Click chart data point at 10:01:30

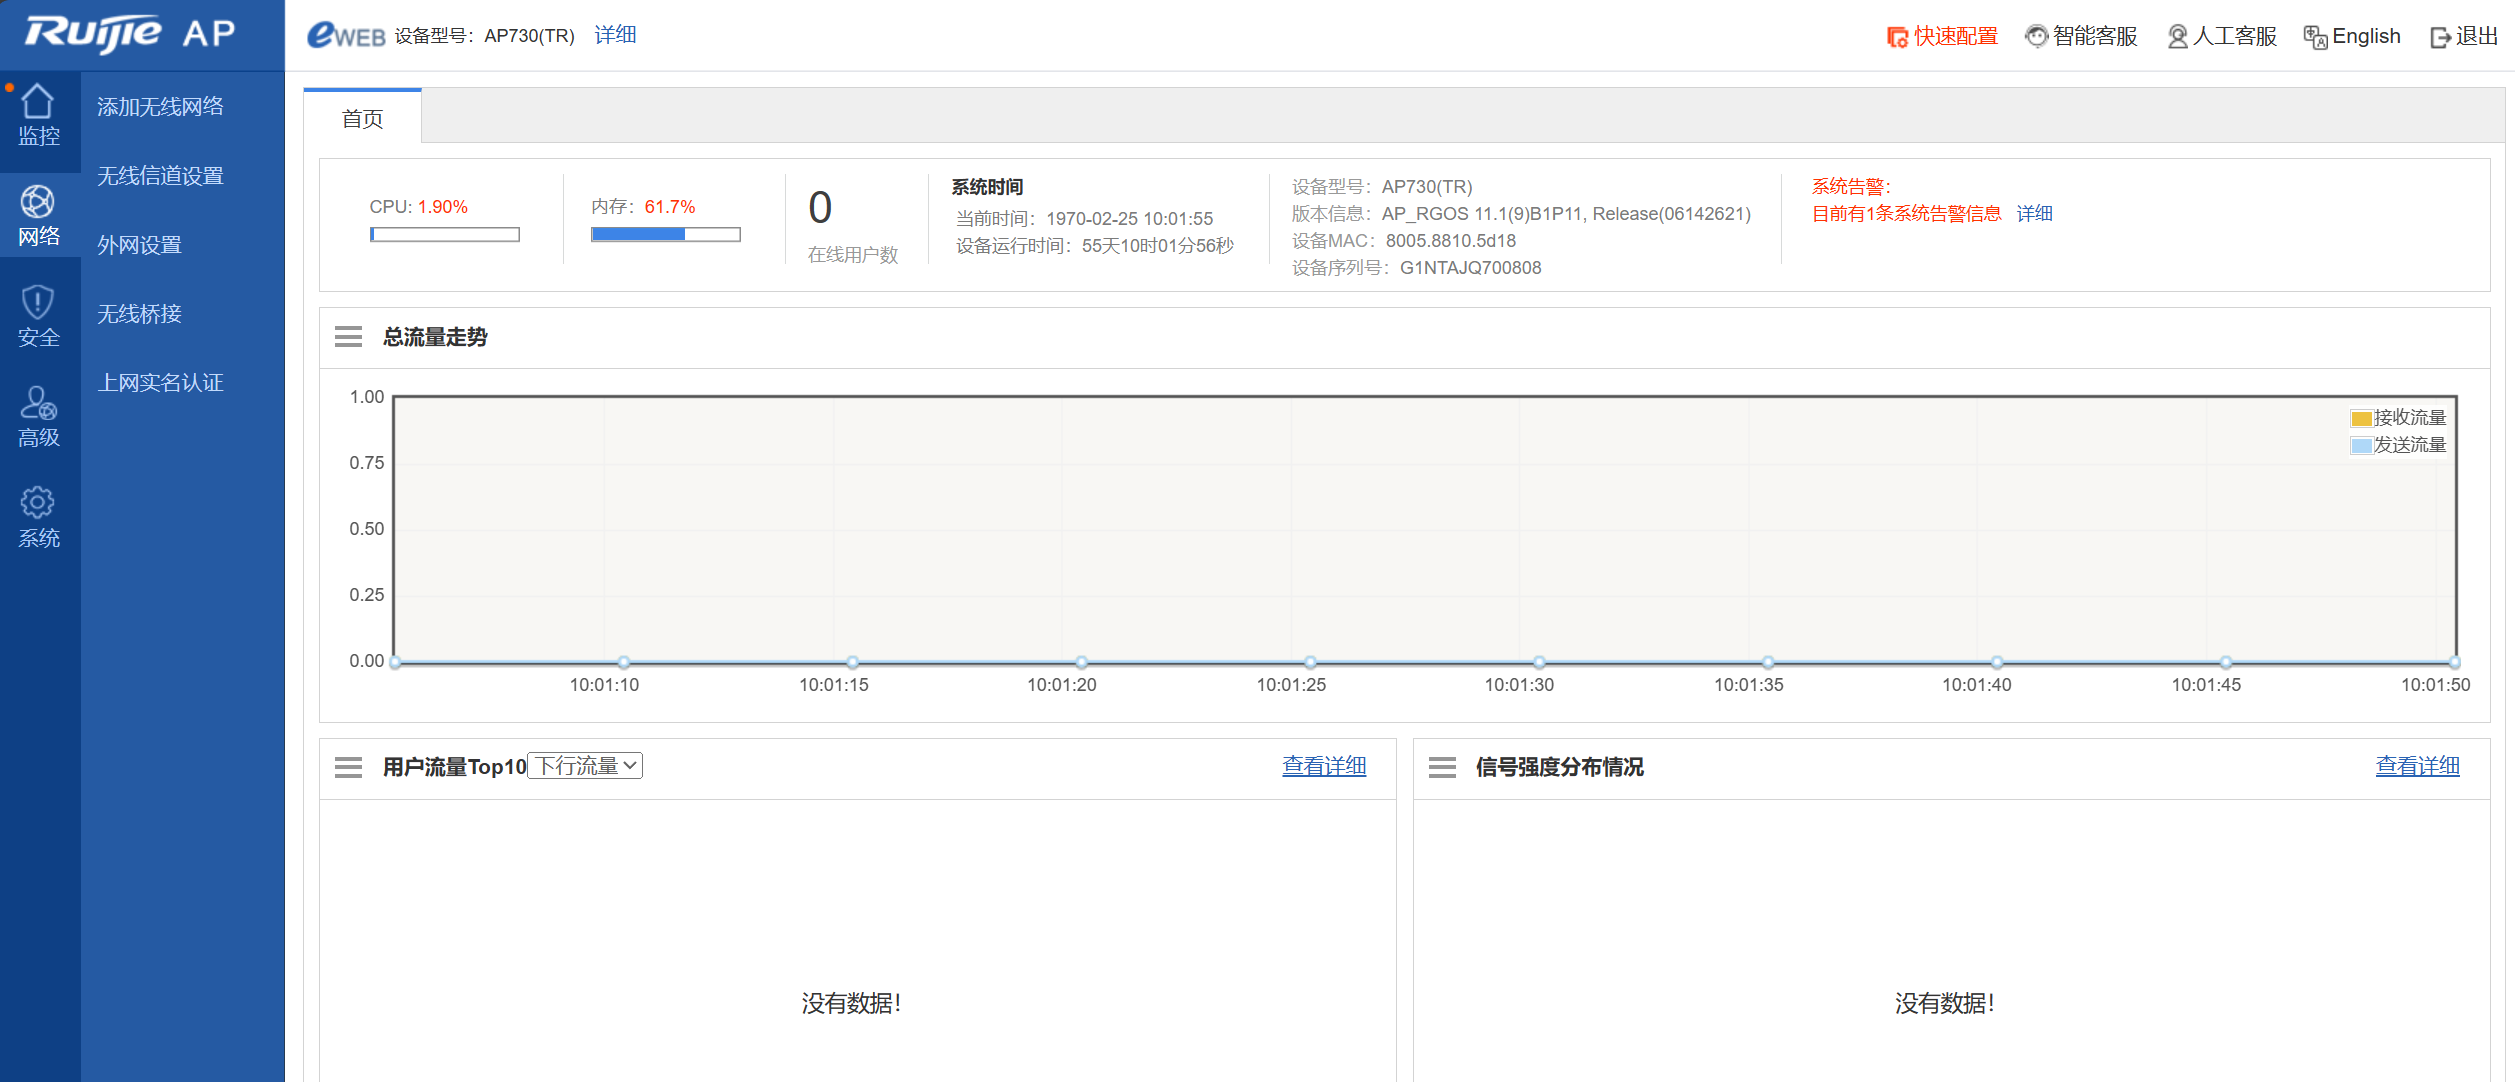1539,662
